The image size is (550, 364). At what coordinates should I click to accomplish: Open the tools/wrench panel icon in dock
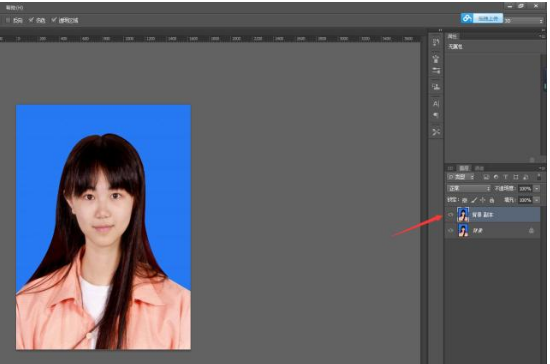coord(436,132)
